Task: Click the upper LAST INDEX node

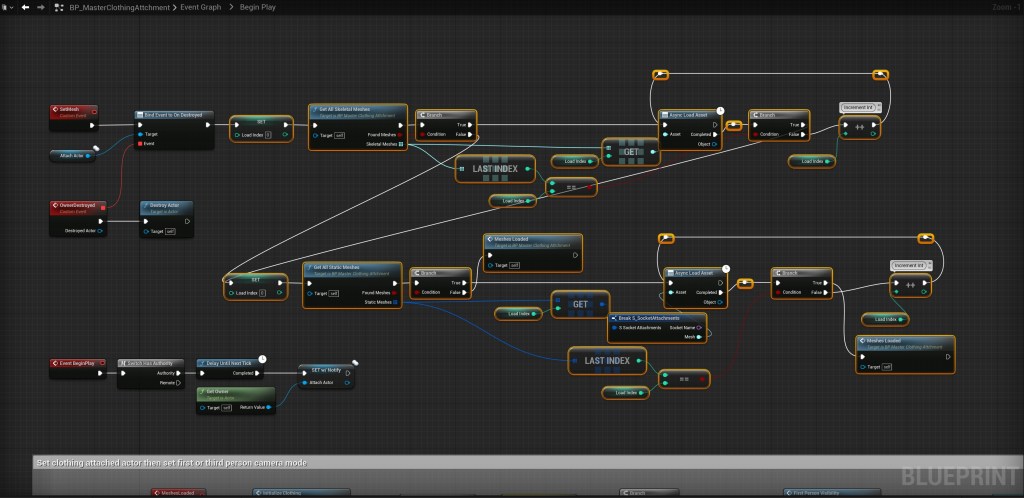Action: pyautogui.click(x=495, y=168)
